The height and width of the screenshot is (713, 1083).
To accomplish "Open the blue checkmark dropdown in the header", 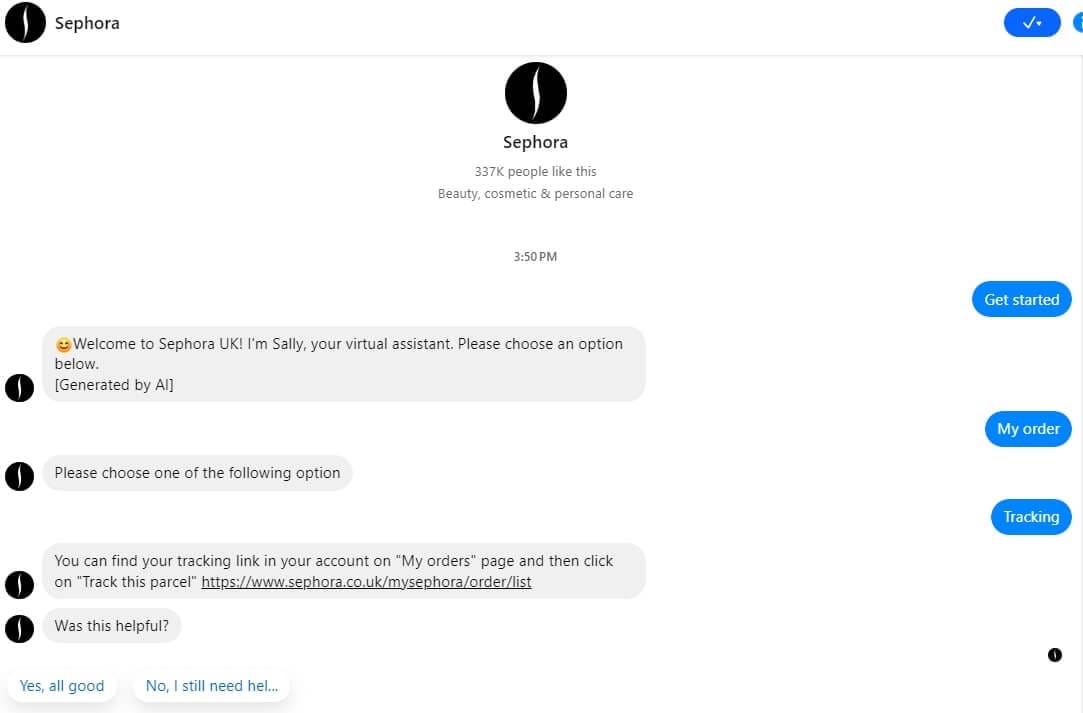I will pos(1031,22).
